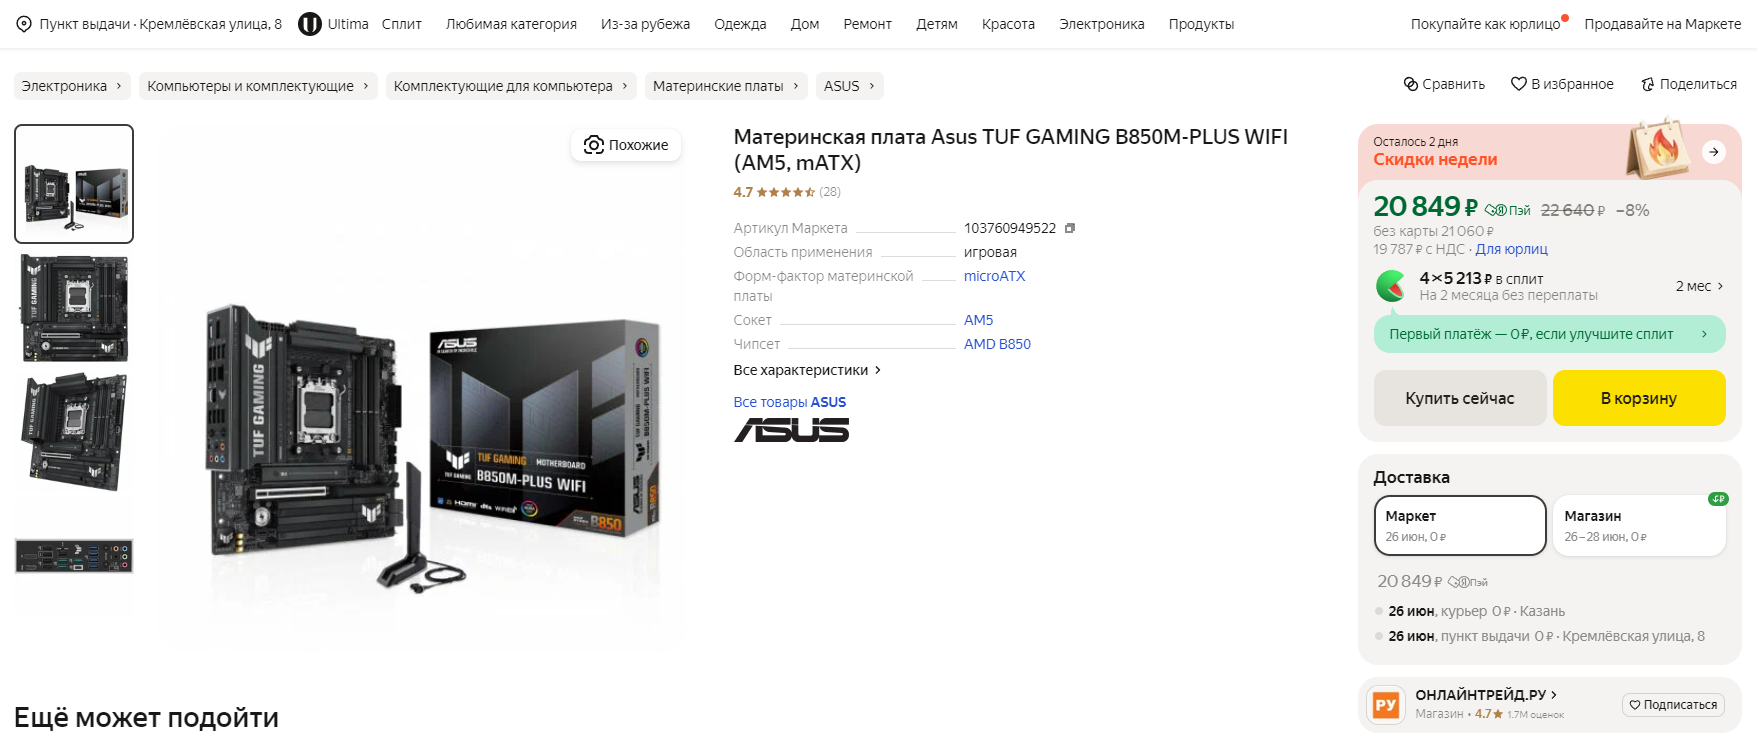
Task: Click the location pin for pickup point
Action: (24, 24)
